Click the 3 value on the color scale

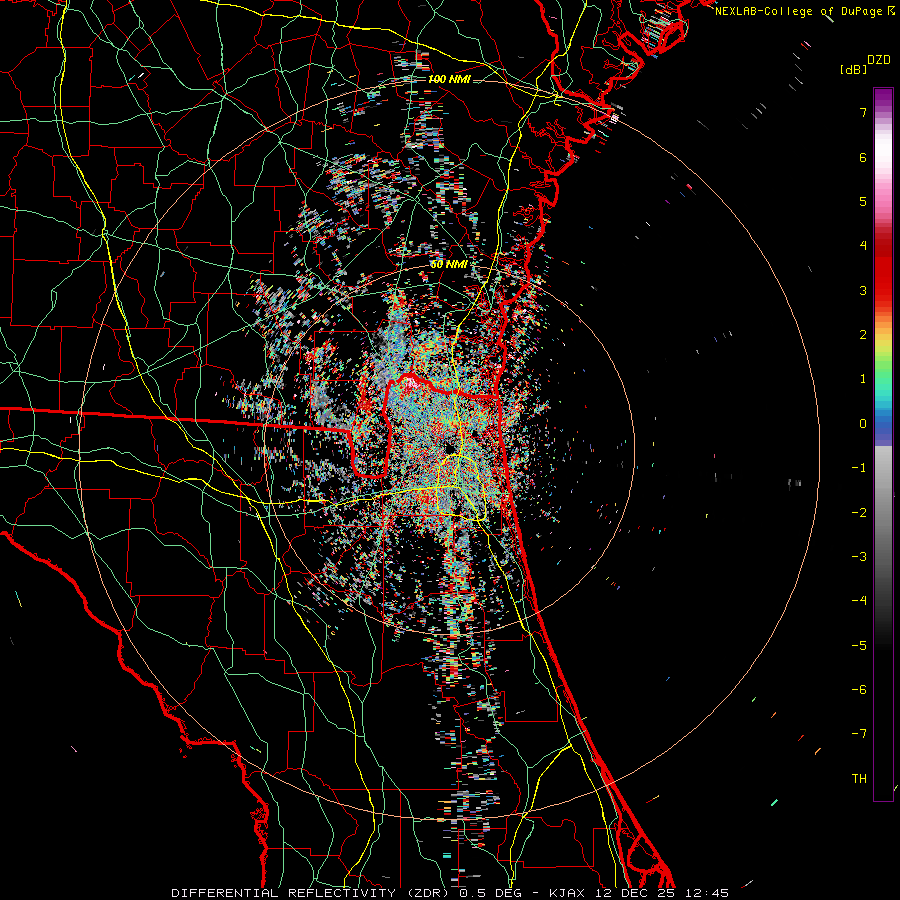pyautogui.click(x=863, y=290)
